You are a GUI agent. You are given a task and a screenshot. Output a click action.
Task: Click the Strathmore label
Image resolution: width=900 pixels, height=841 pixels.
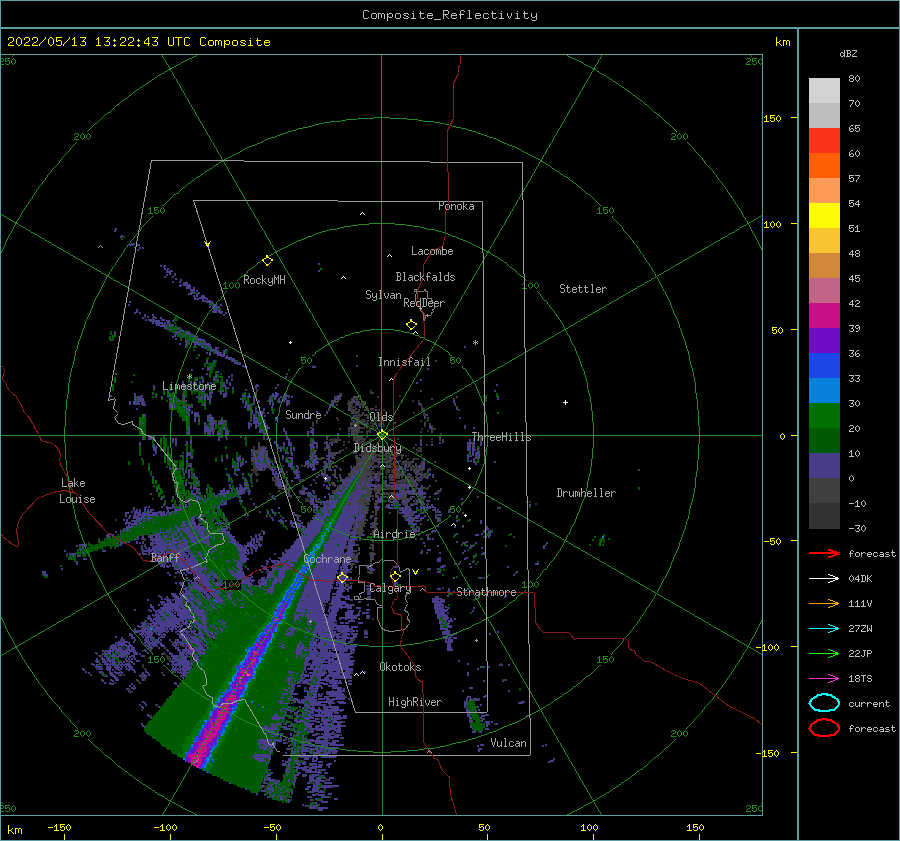click(x=486, y=592)
